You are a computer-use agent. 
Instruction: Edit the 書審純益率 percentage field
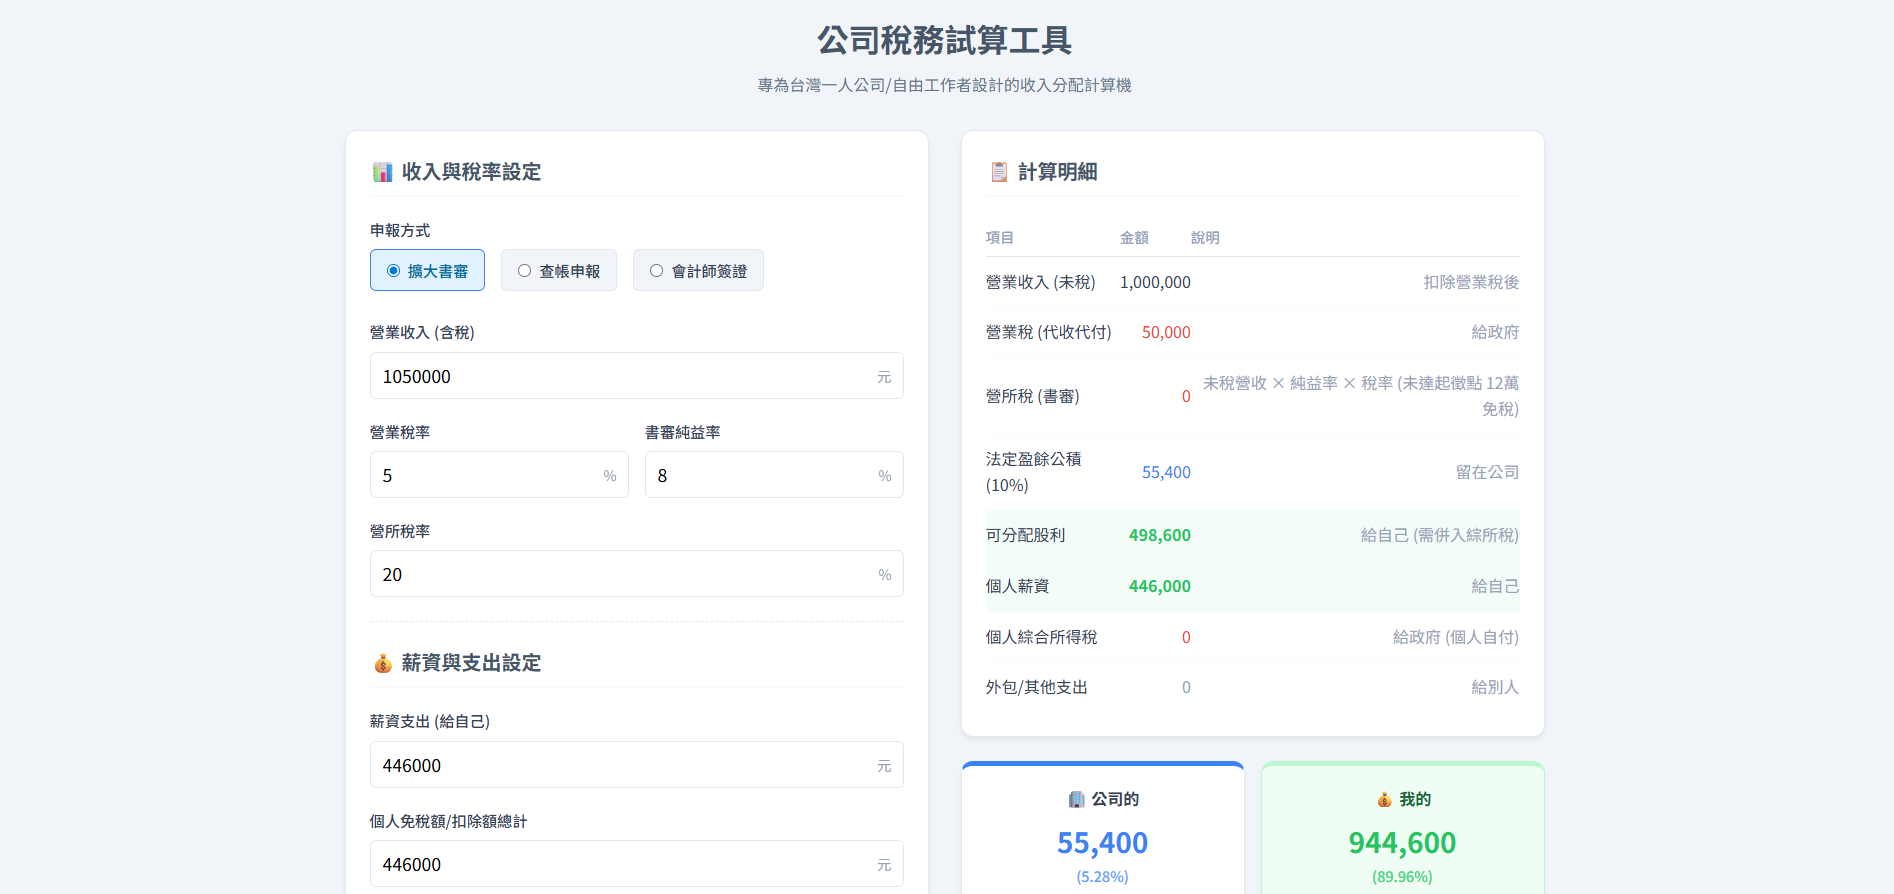pos(762,475)
